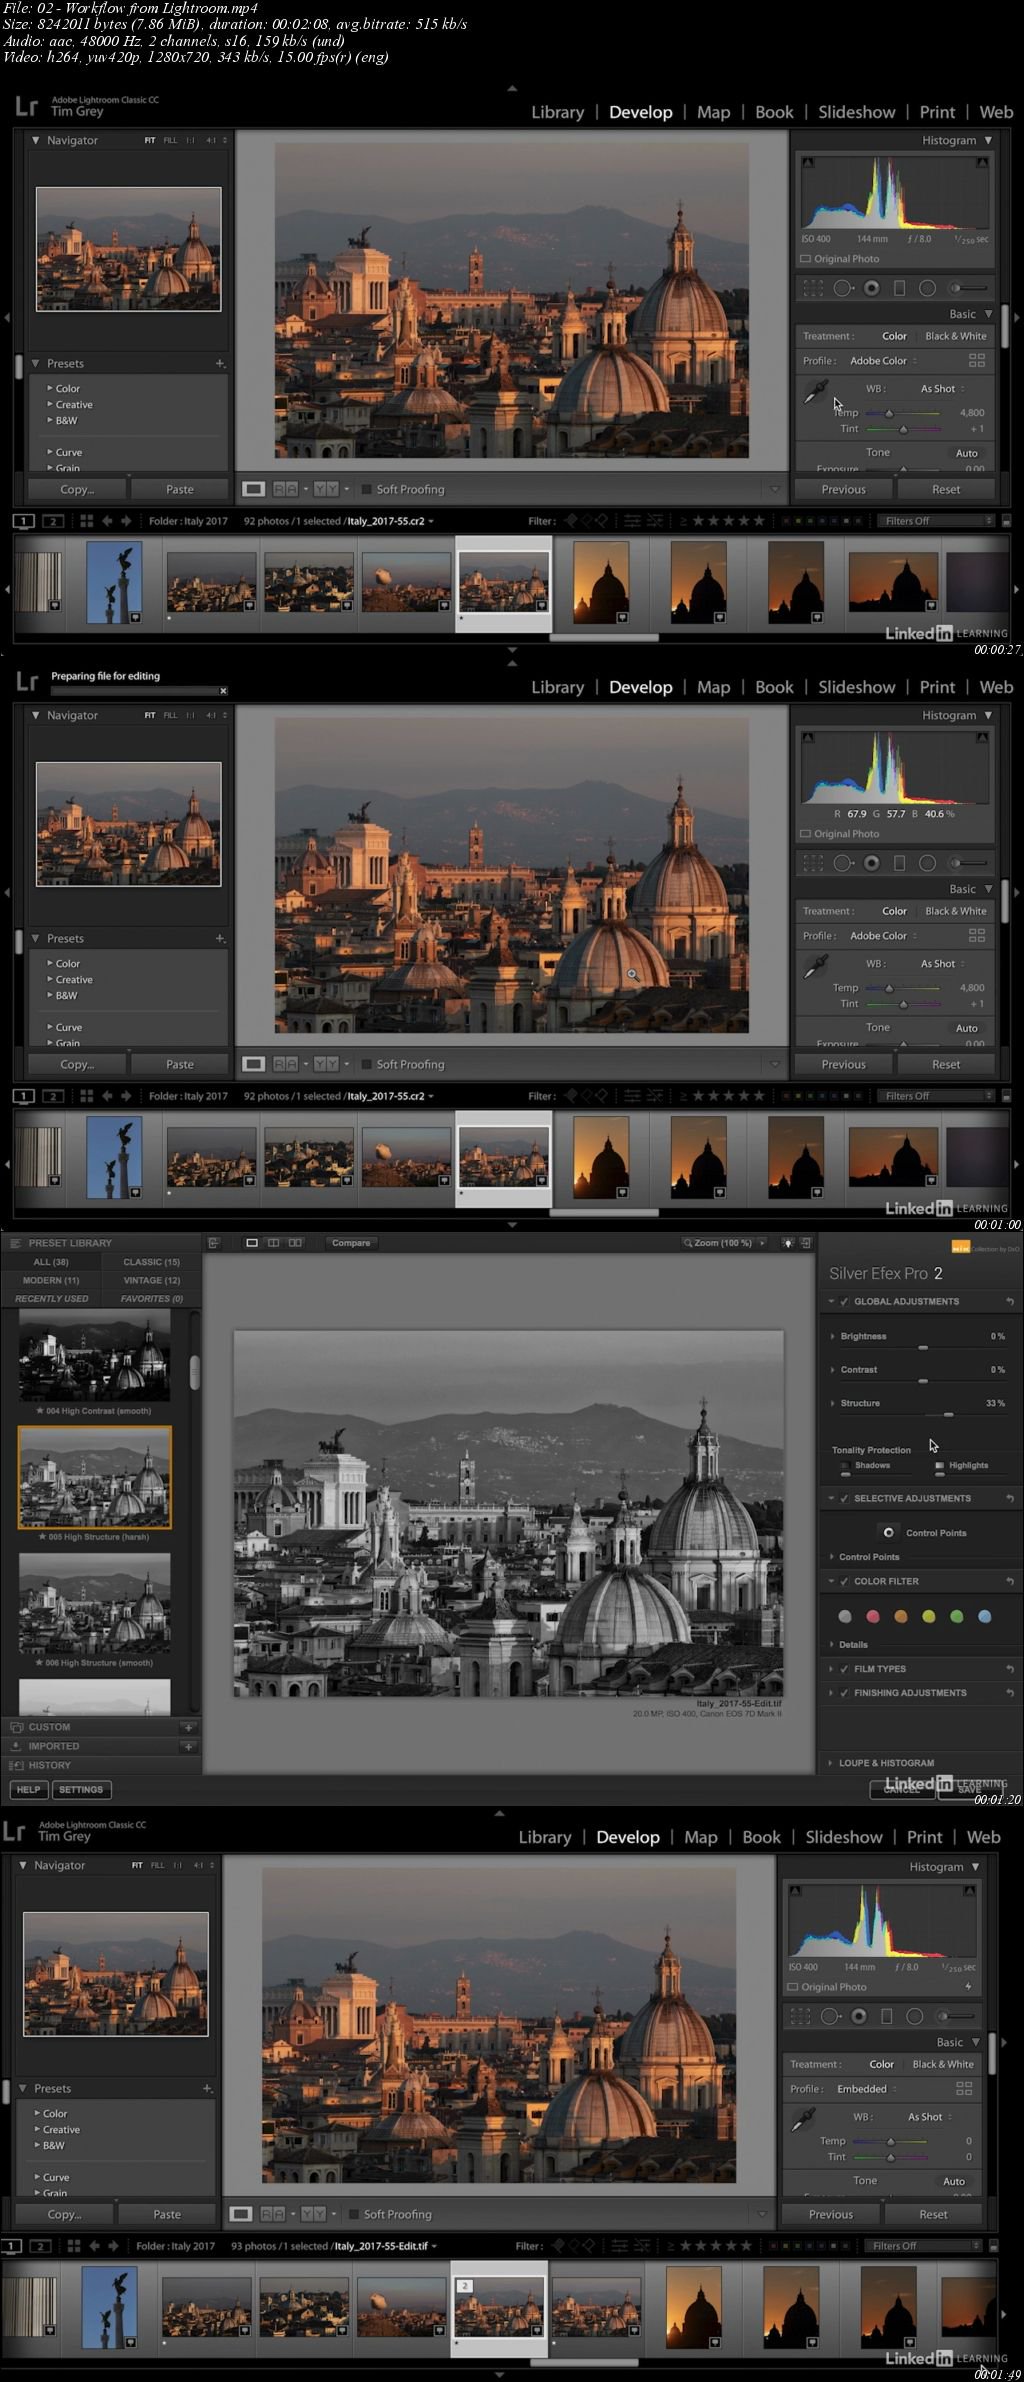Expand the Brightness sub-sliders in Silver Efex
1024x2382 pixels.
click(x=832, y=1336)
